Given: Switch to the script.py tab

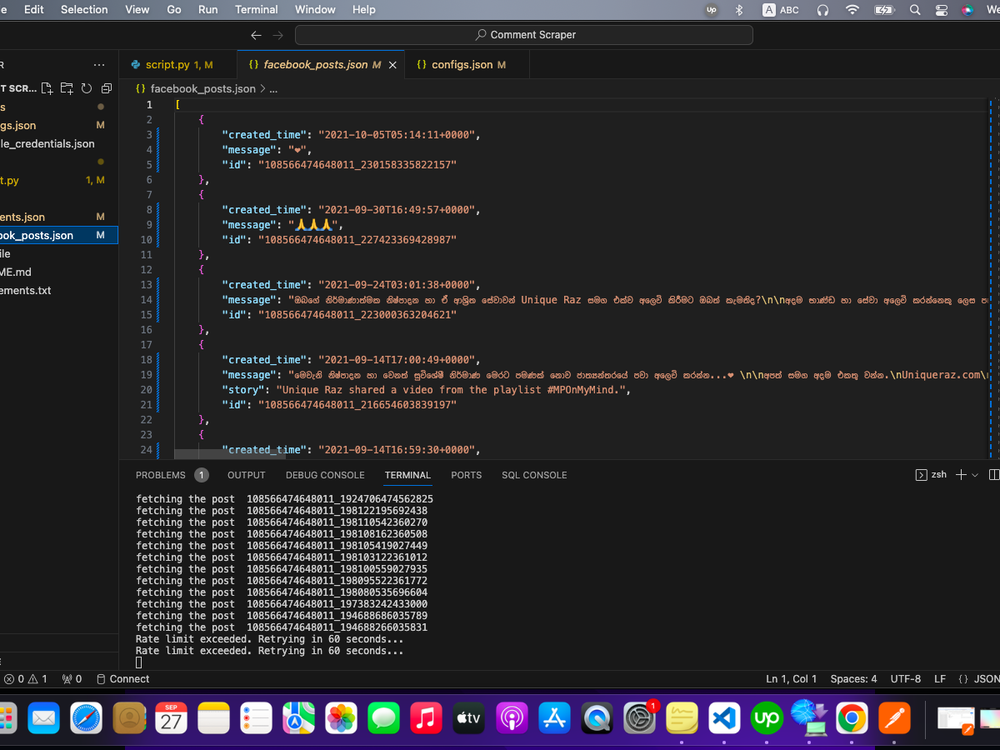Looking at the screenshot, I should click(175, 62).
